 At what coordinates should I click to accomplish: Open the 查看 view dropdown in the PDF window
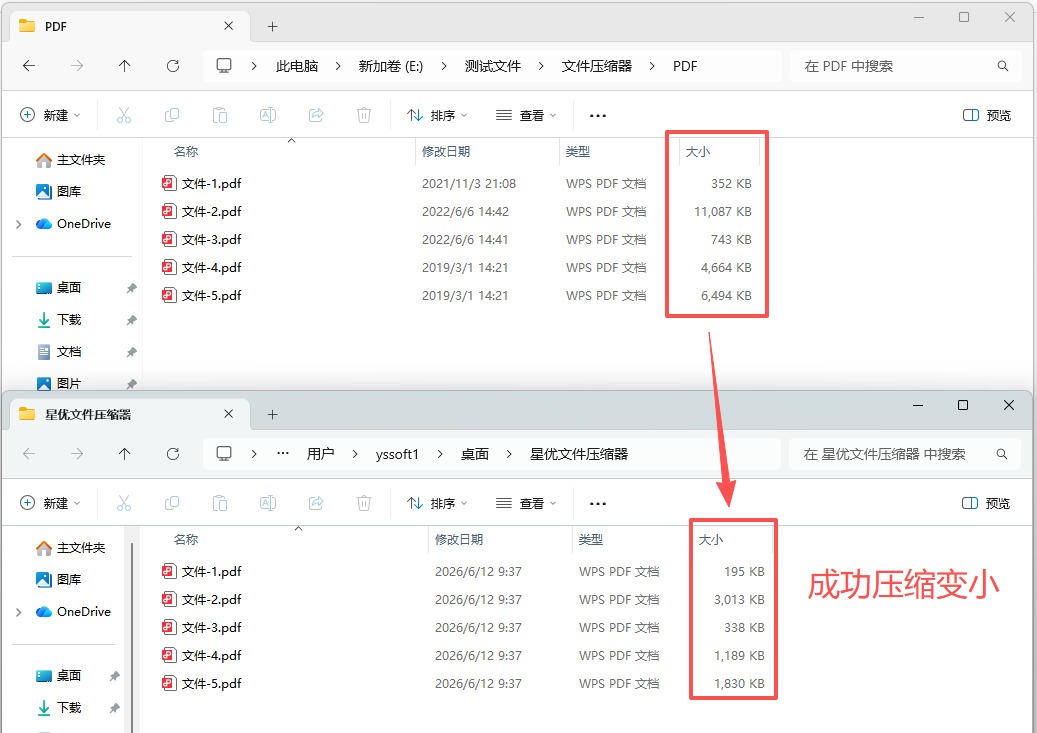coord(526,115)
